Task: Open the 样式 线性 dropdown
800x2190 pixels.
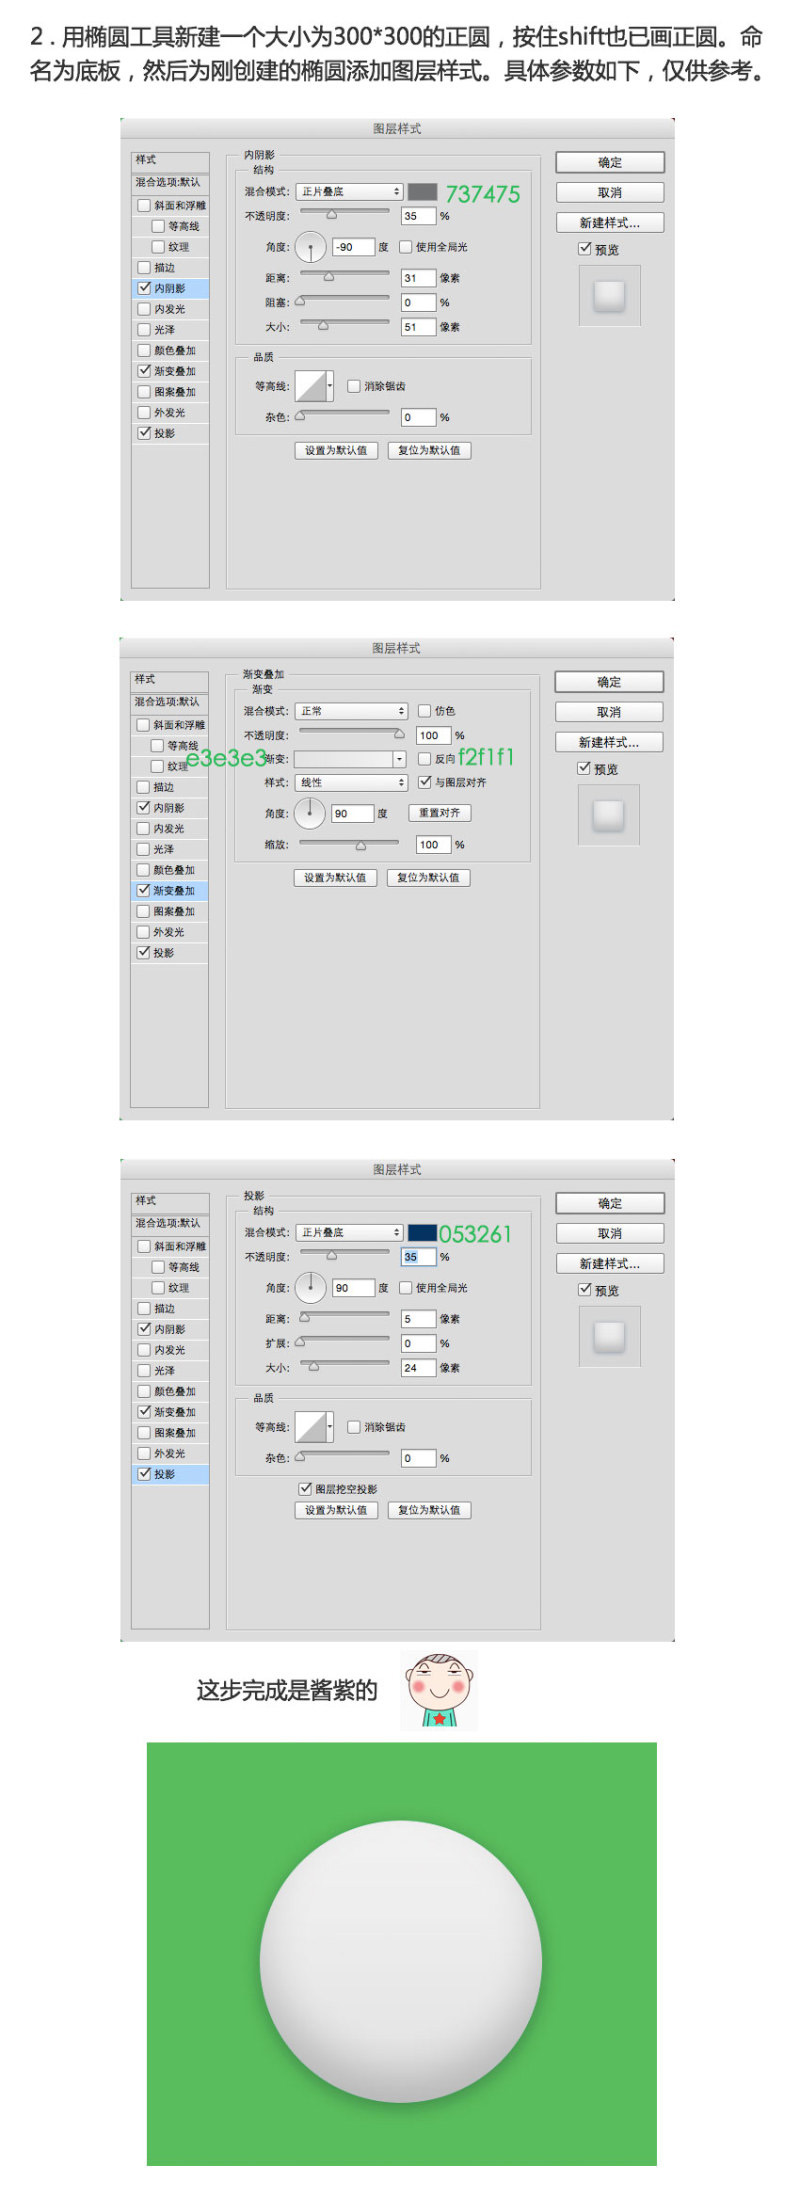Action: pos(351,782)
